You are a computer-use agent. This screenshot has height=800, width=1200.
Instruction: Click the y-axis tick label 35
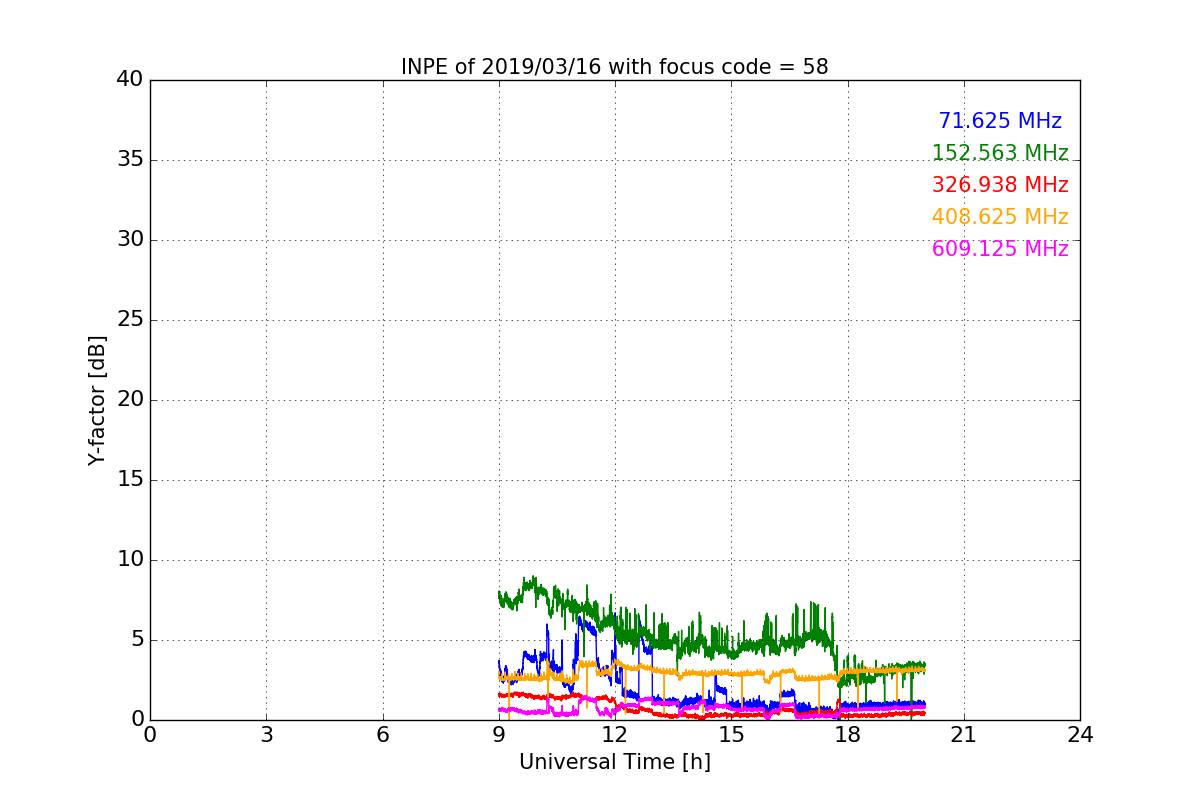tap(130, 160)
